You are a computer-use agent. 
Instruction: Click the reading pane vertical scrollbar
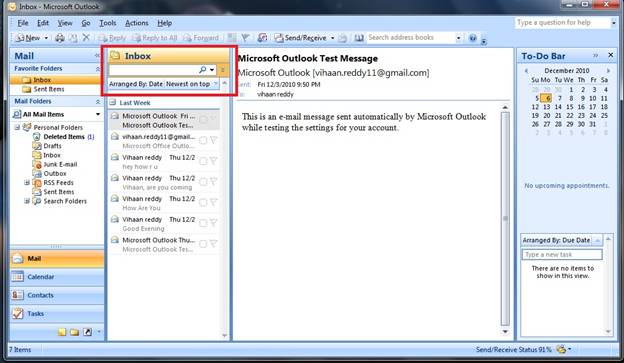pos(505,219)
